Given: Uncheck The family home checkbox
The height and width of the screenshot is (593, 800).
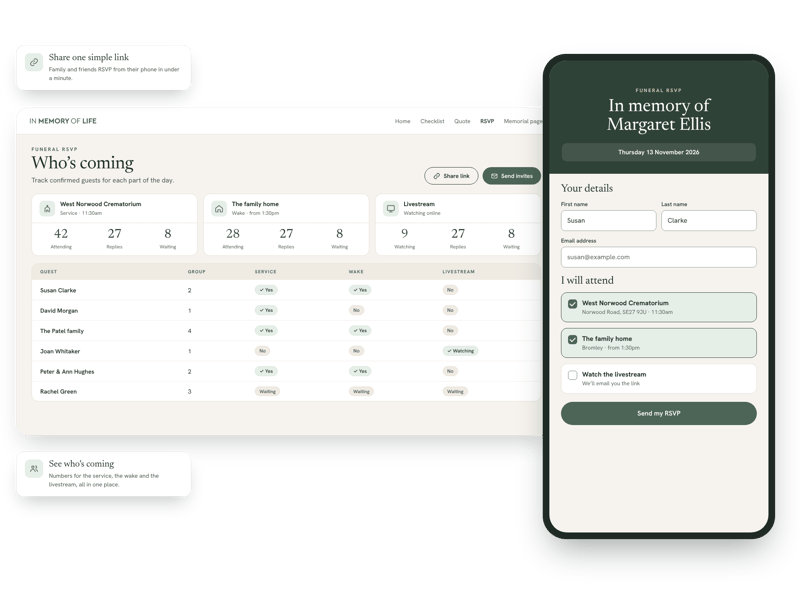Looking at the screenshot, I should [572, 339].
